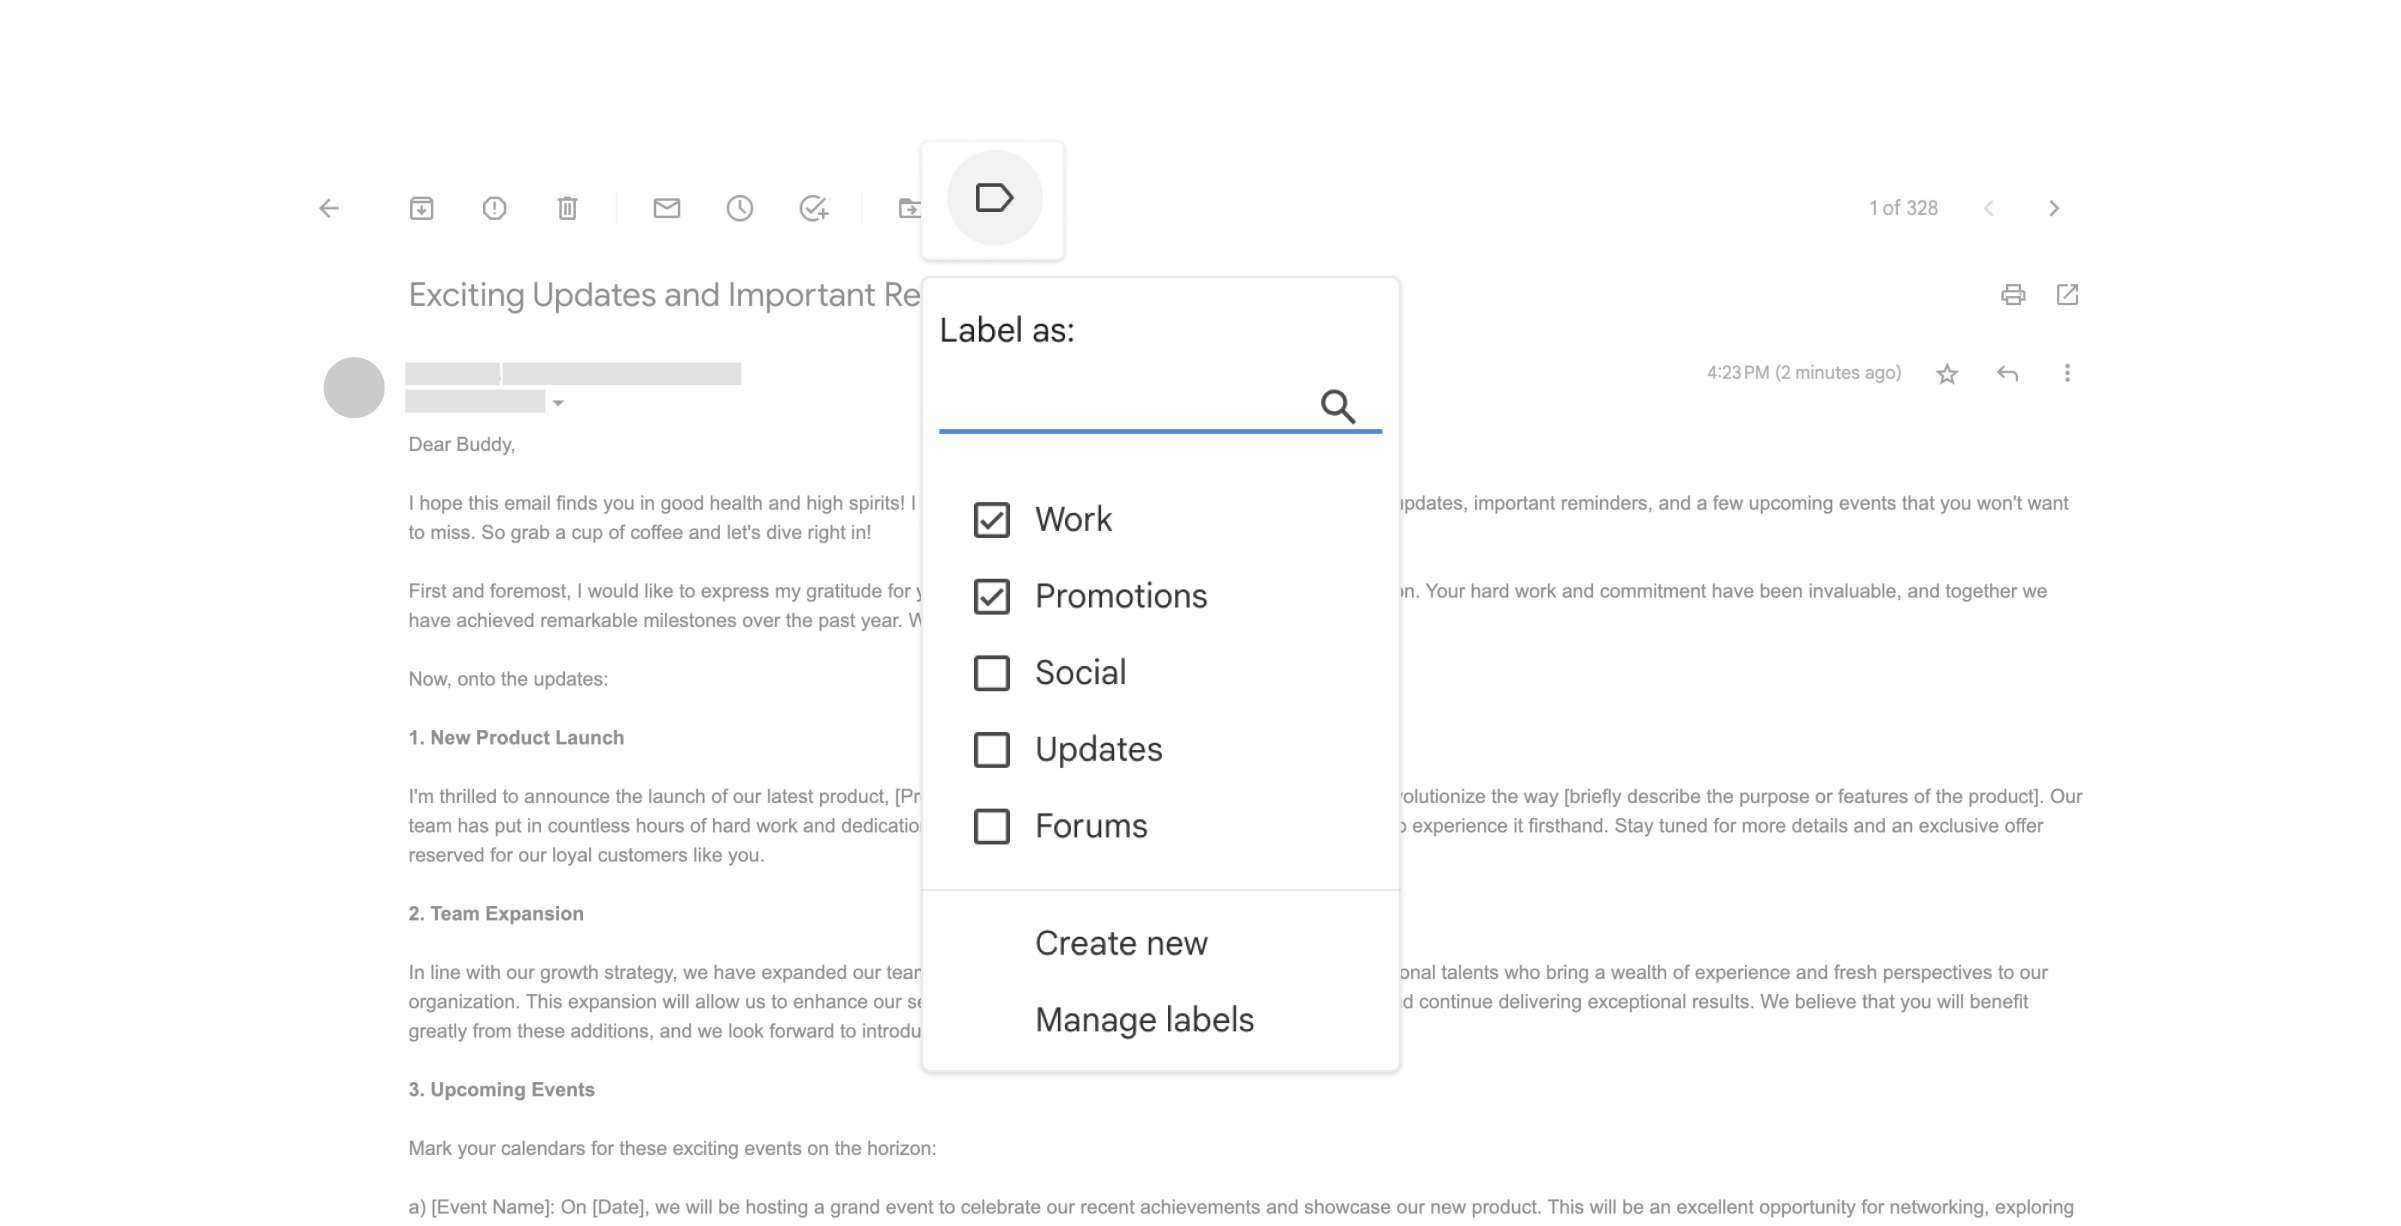Star this email
Screen dimensions: 2401x1226
click(x=1946, y=374)
